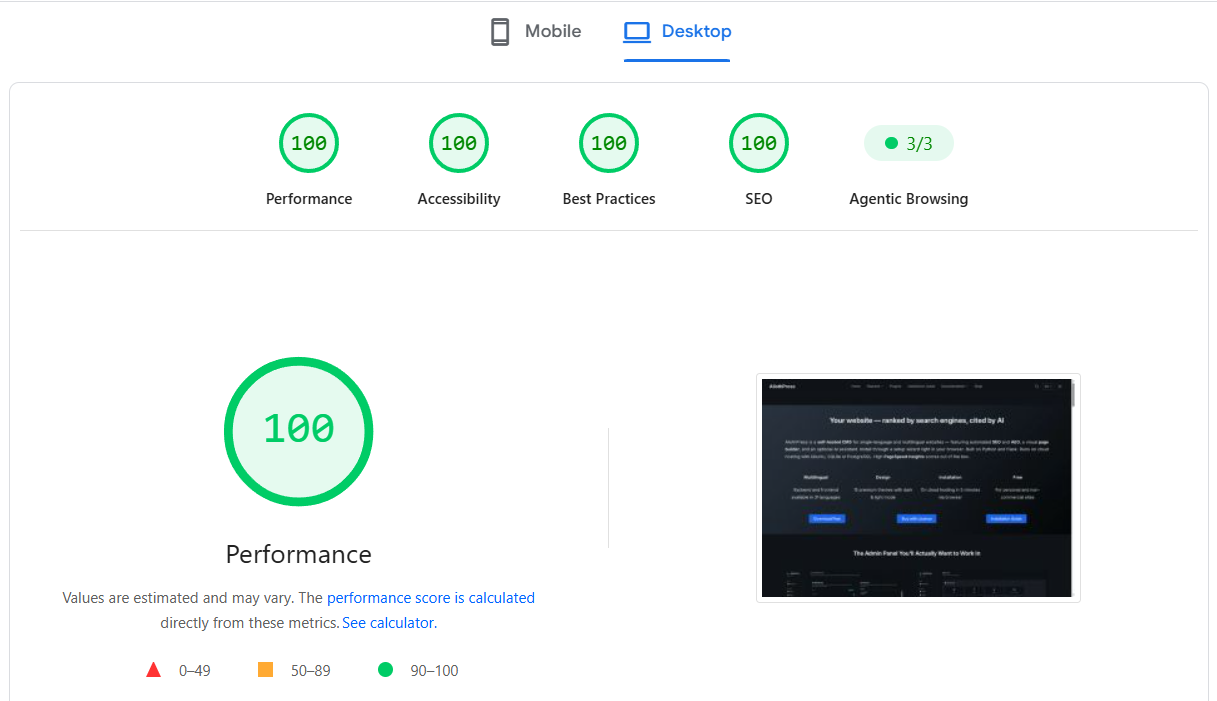Click the page screenshot thumbnail
This screenshot has height=701, width=1217.
coord(918,488)
